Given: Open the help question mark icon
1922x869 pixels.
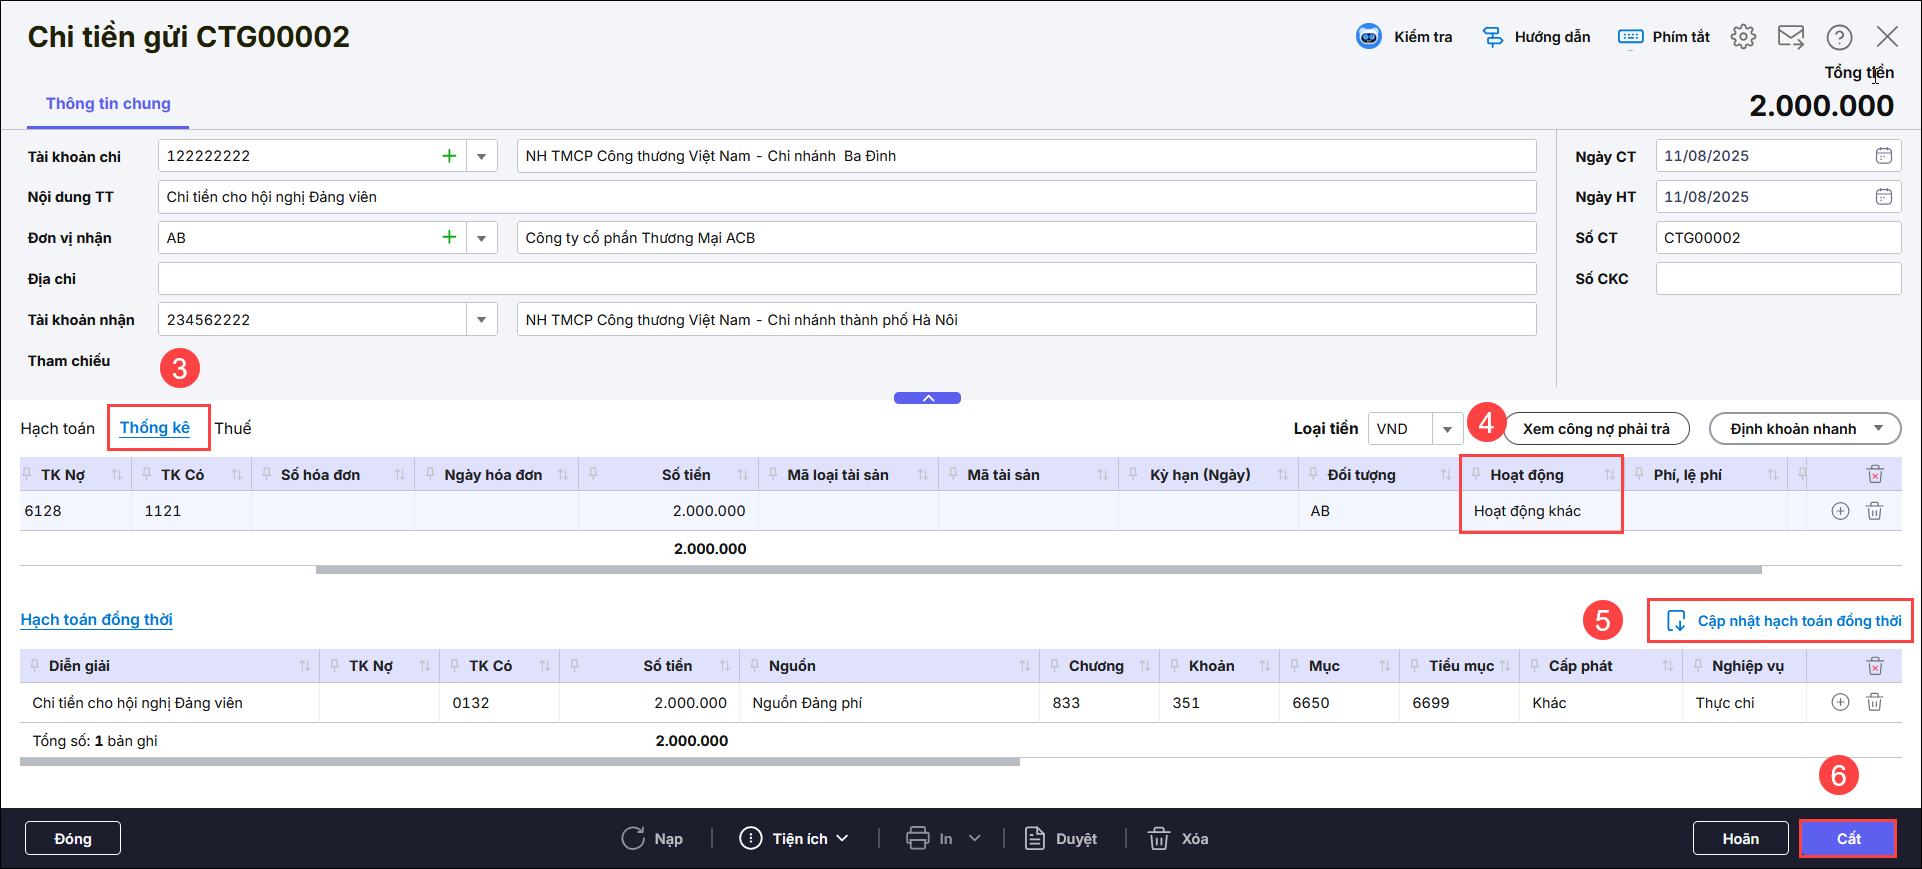Looking at the screenshot, I should (1838, 37).
